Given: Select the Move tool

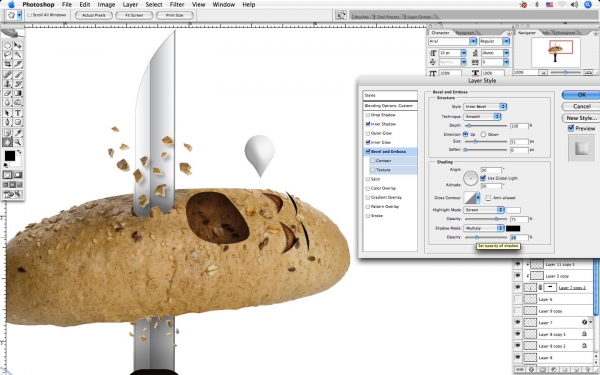Looking at the screenshot, I should [18, 45].
